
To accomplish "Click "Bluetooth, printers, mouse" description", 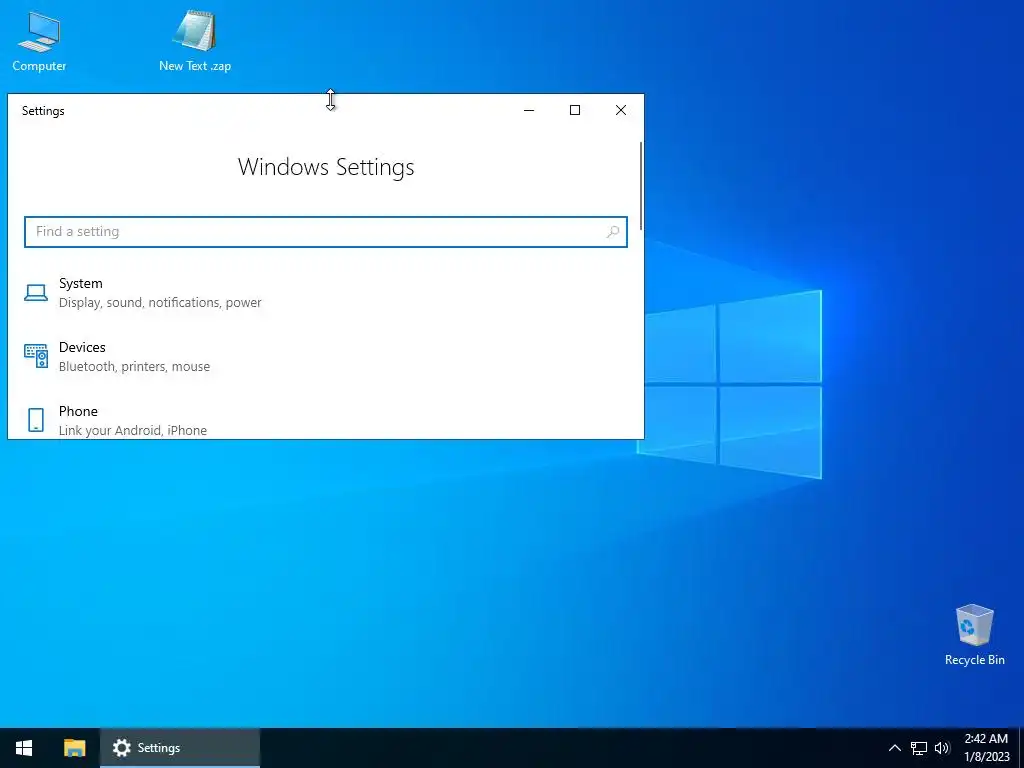I will coord(135,366).
